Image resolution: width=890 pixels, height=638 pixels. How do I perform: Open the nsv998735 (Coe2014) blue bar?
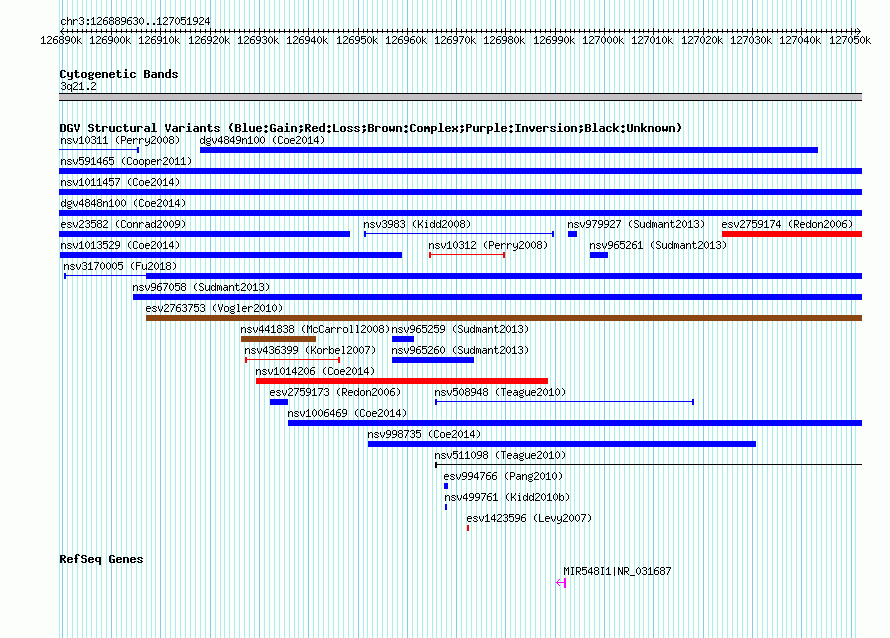562,444
